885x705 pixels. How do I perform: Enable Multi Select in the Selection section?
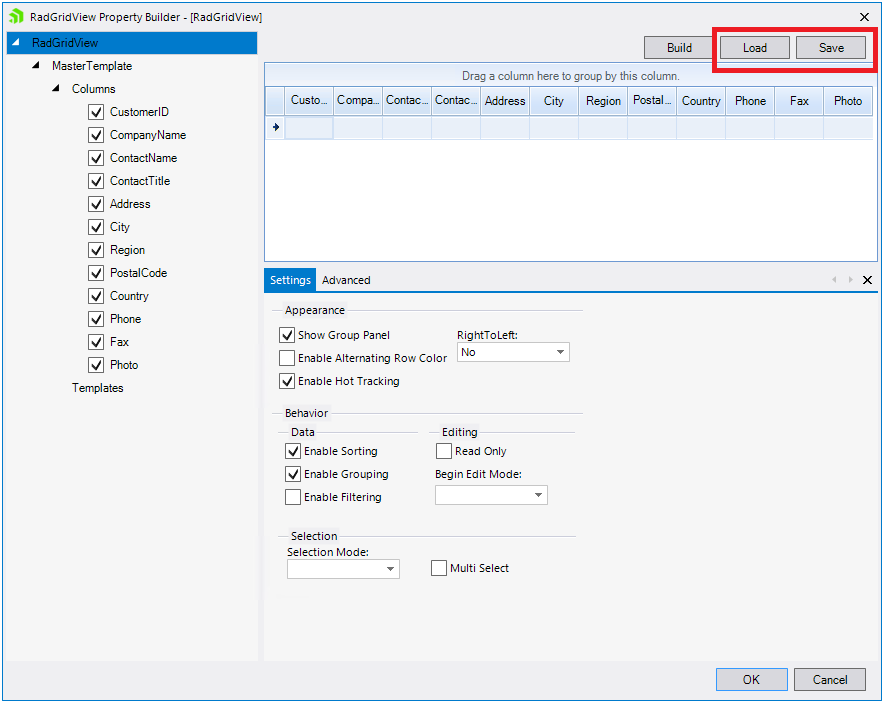pos(438,568)
